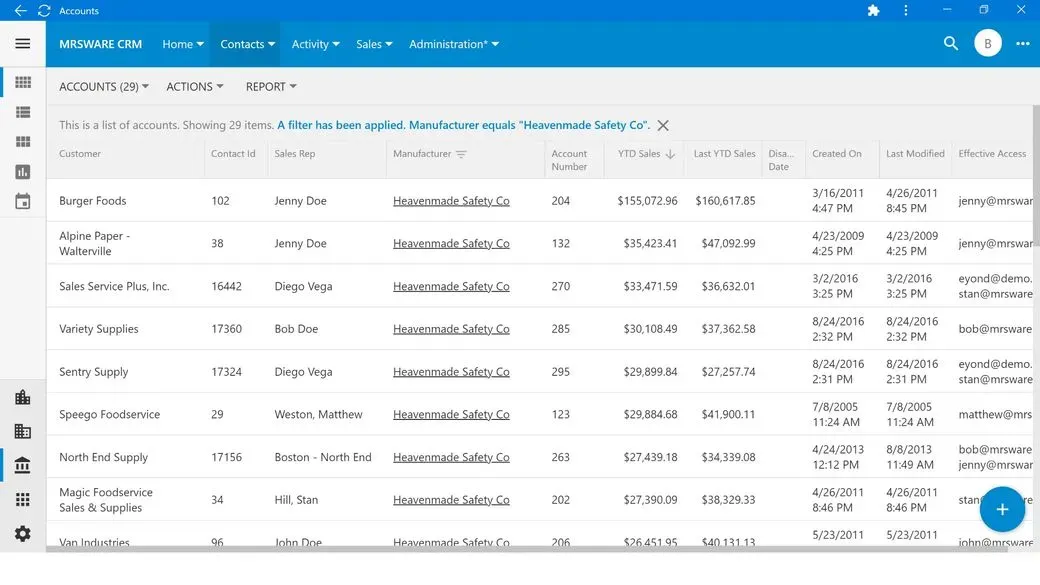Open settings gear in the sidebar
The height and width of the screenshot is (585, 1040).
(23, 534)
